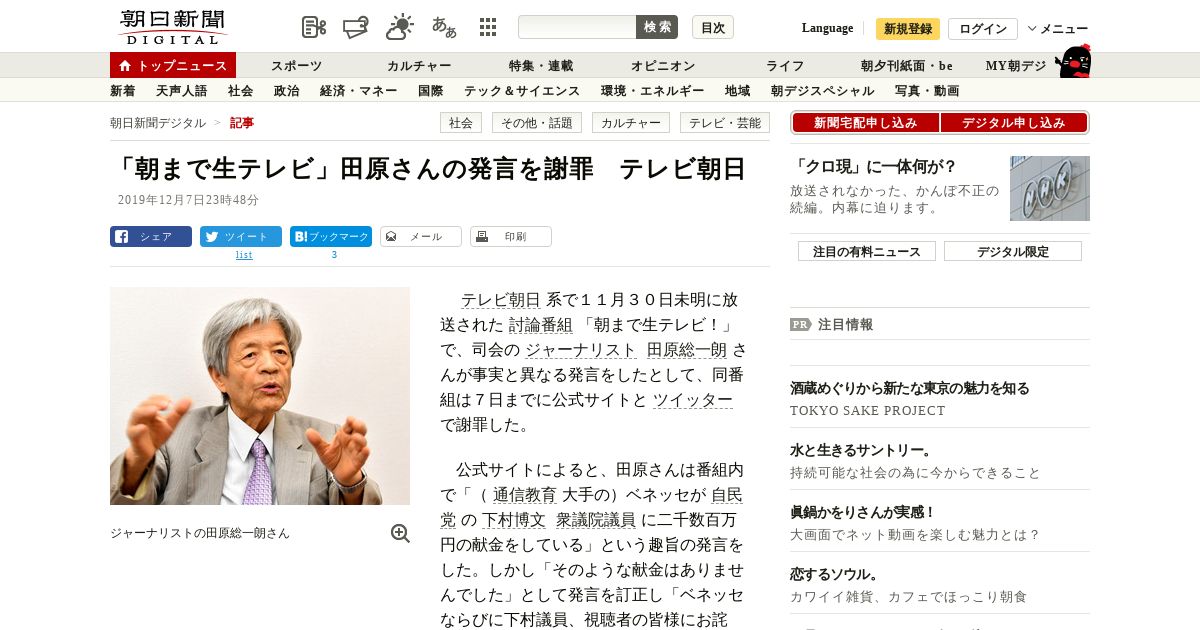Click the NHK building thumbnail
Screen dimensions: 1200x630
pyautogui.click(x=1050, y=188)
